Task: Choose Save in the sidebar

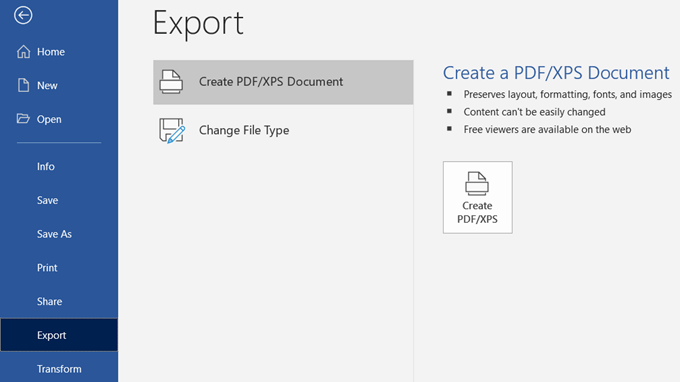Action: [x=47, y=200]
